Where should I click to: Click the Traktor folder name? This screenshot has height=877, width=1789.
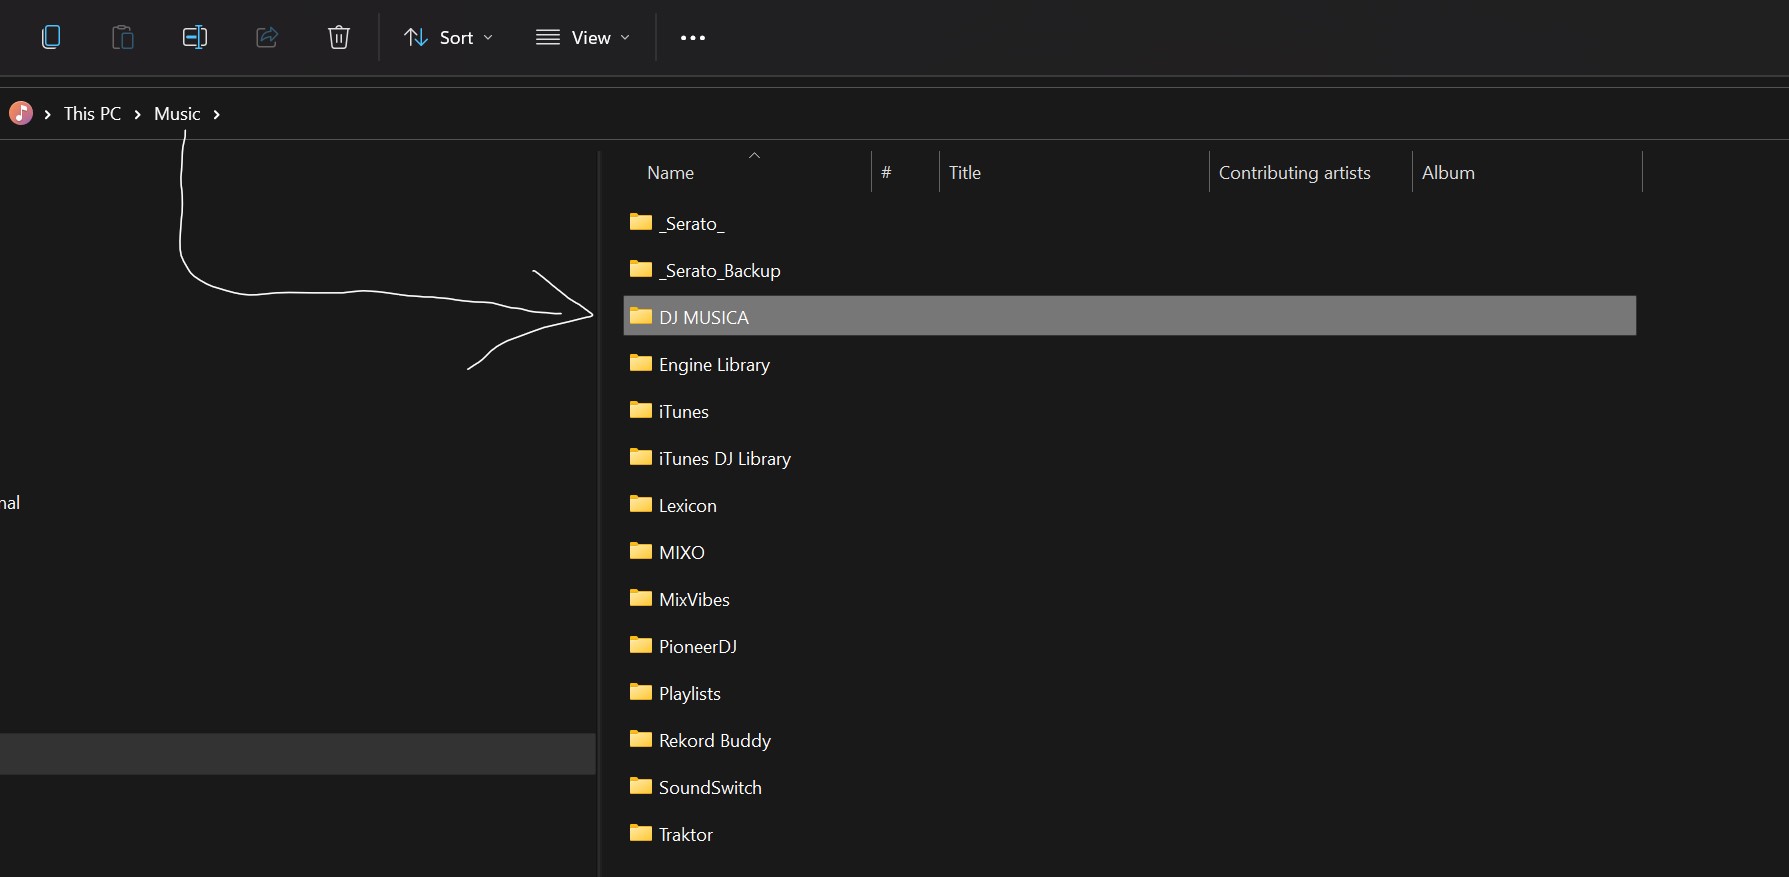[x=685, y=835]
